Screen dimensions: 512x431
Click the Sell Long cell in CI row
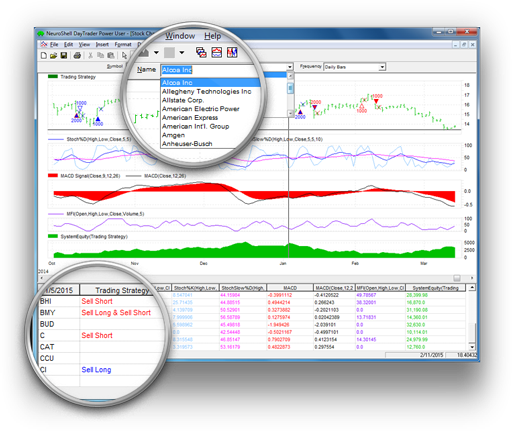pyautogui.click(x=96, y=370)
